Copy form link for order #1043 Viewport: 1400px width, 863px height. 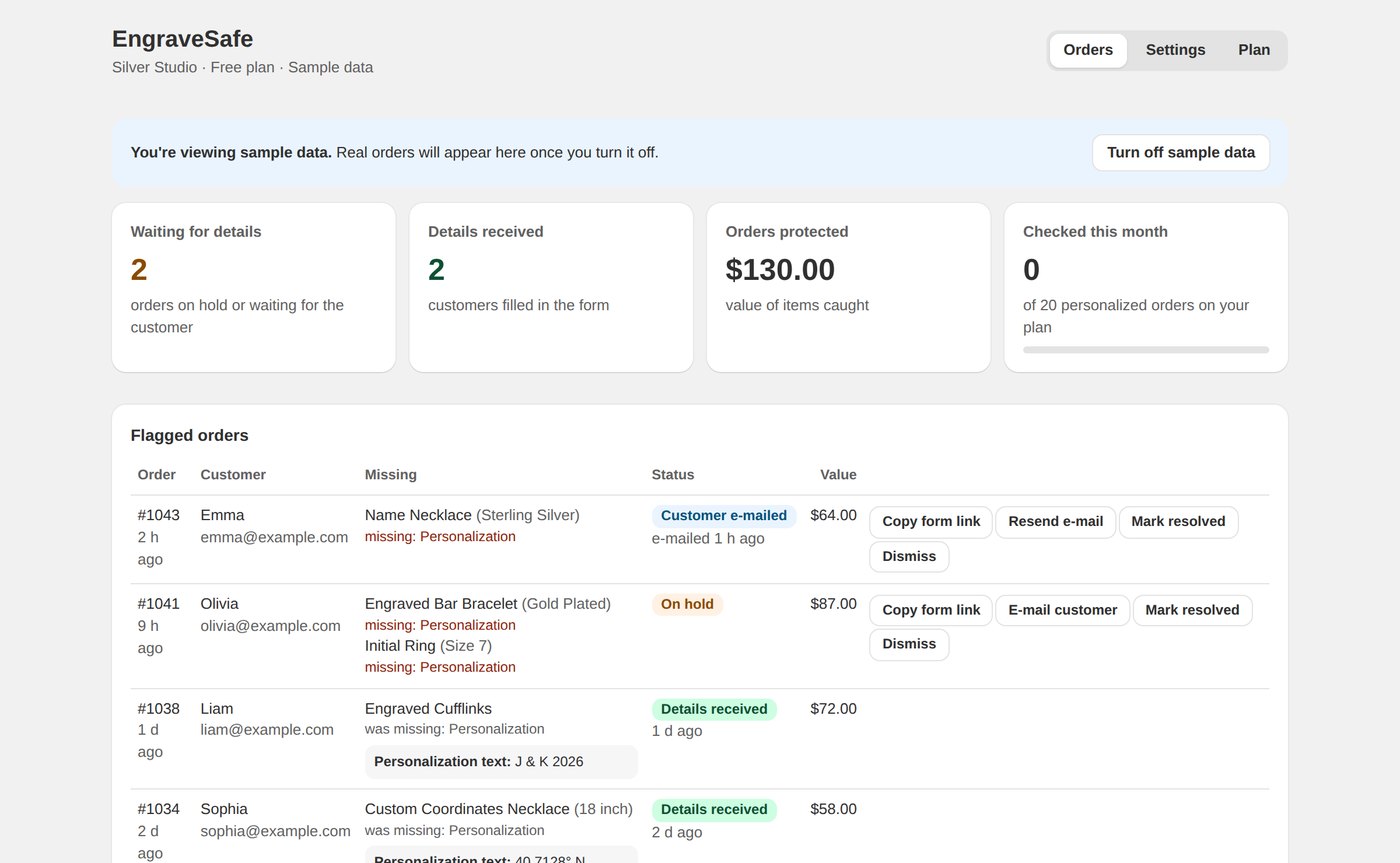[x=931, y=522]
